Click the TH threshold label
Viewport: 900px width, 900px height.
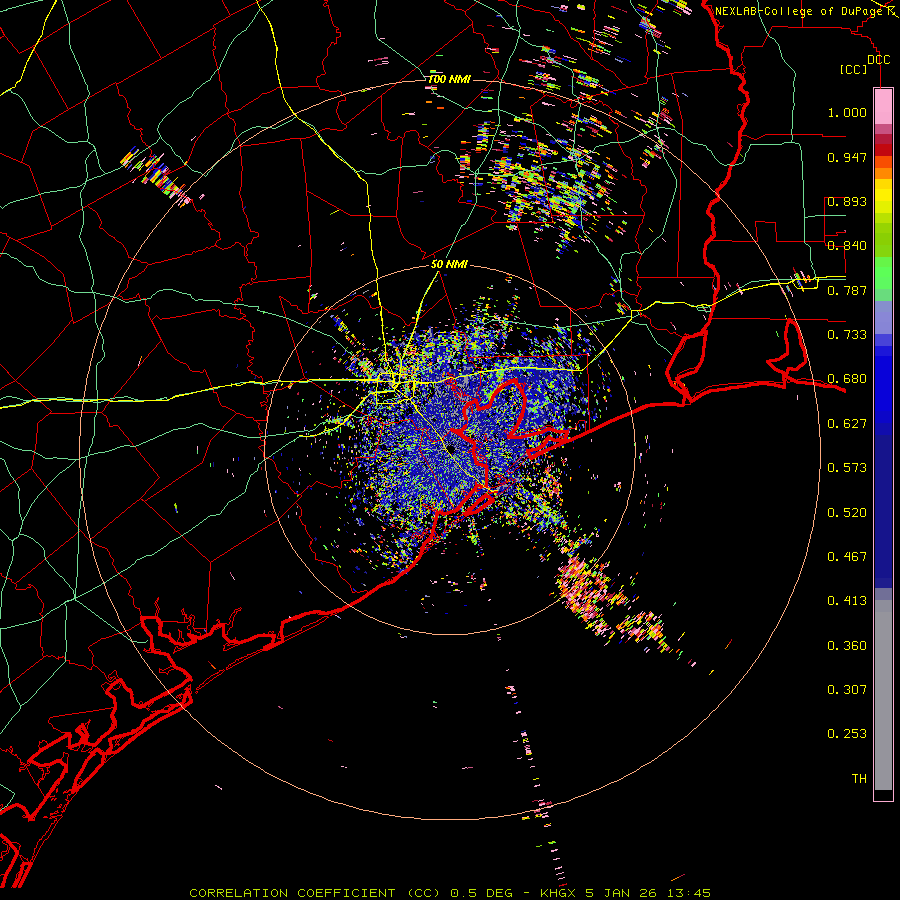[x=859, y=779]
